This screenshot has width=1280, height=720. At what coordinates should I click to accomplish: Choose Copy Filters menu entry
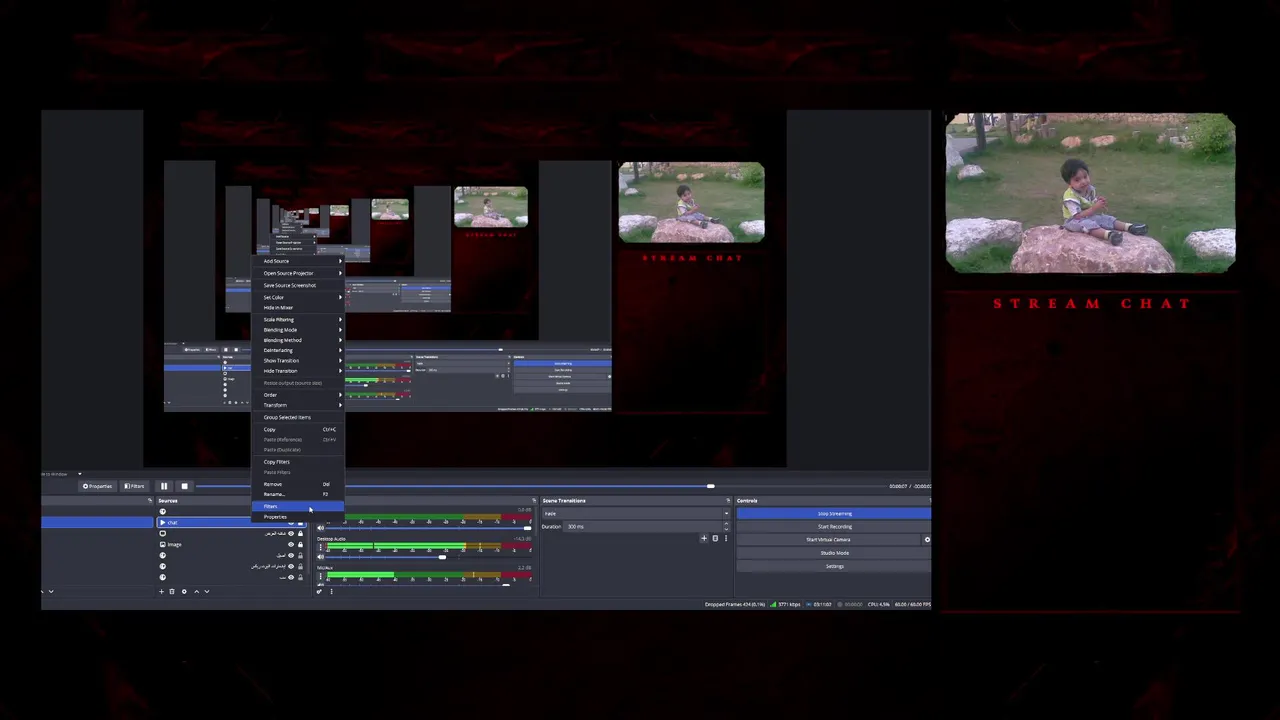coord(298,462)
